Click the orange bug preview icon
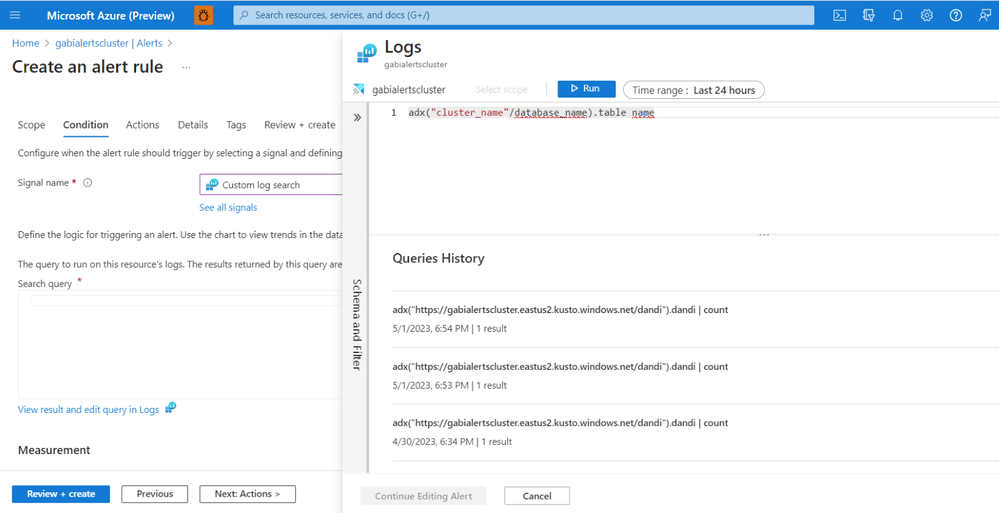The image size is (999, 513). click(x=203, y=15)
